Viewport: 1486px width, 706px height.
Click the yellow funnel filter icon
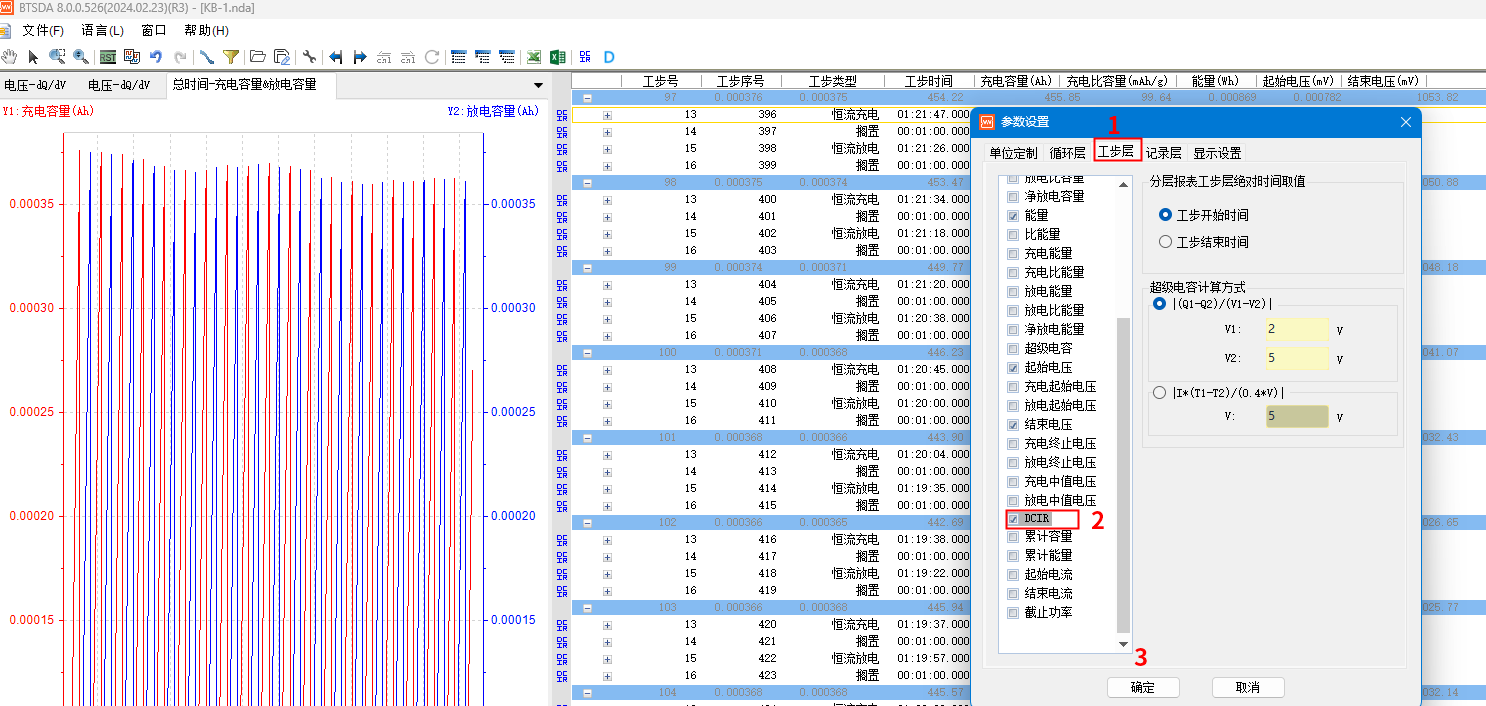pos(231,57)
